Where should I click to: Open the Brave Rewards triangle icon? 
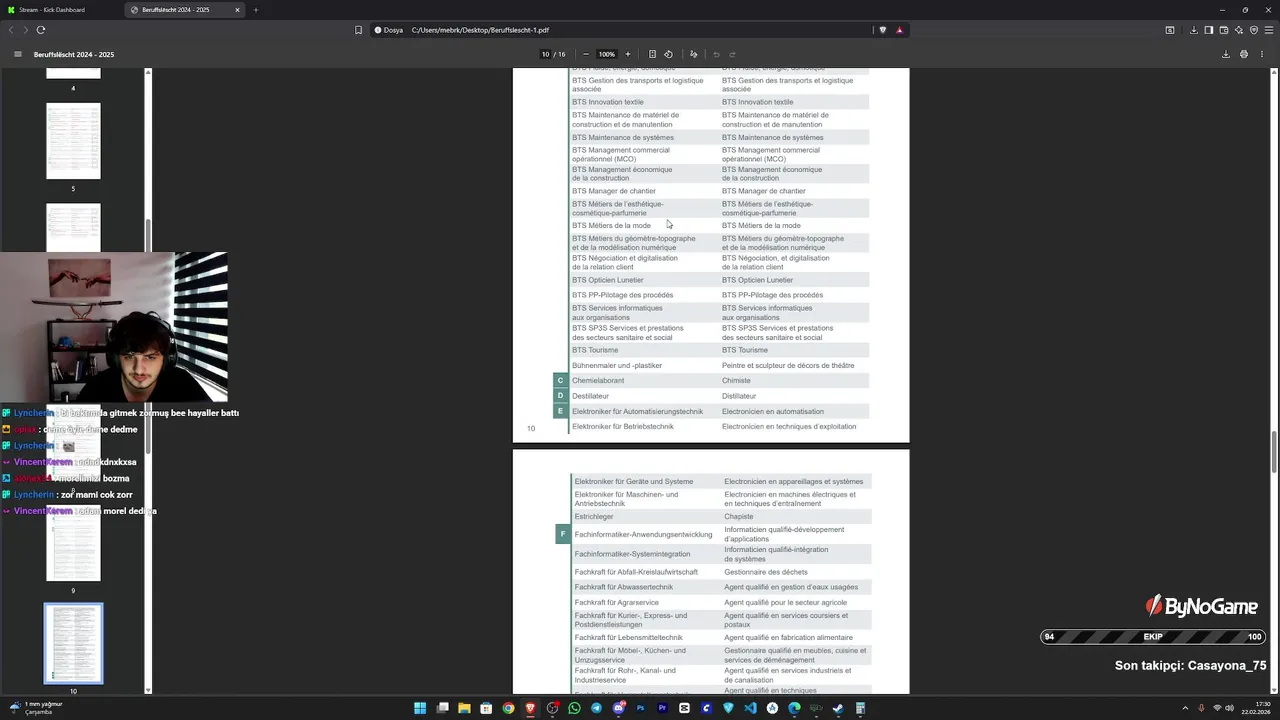[899, 30]
